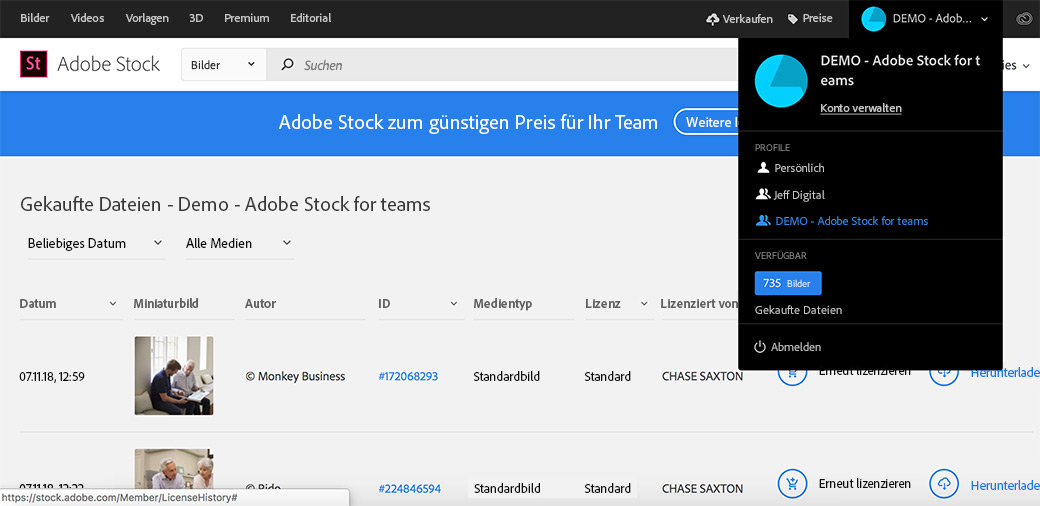1040x506 pixels.
Task: Click the search magnifier icon
Action: click(x=288, y=65)
